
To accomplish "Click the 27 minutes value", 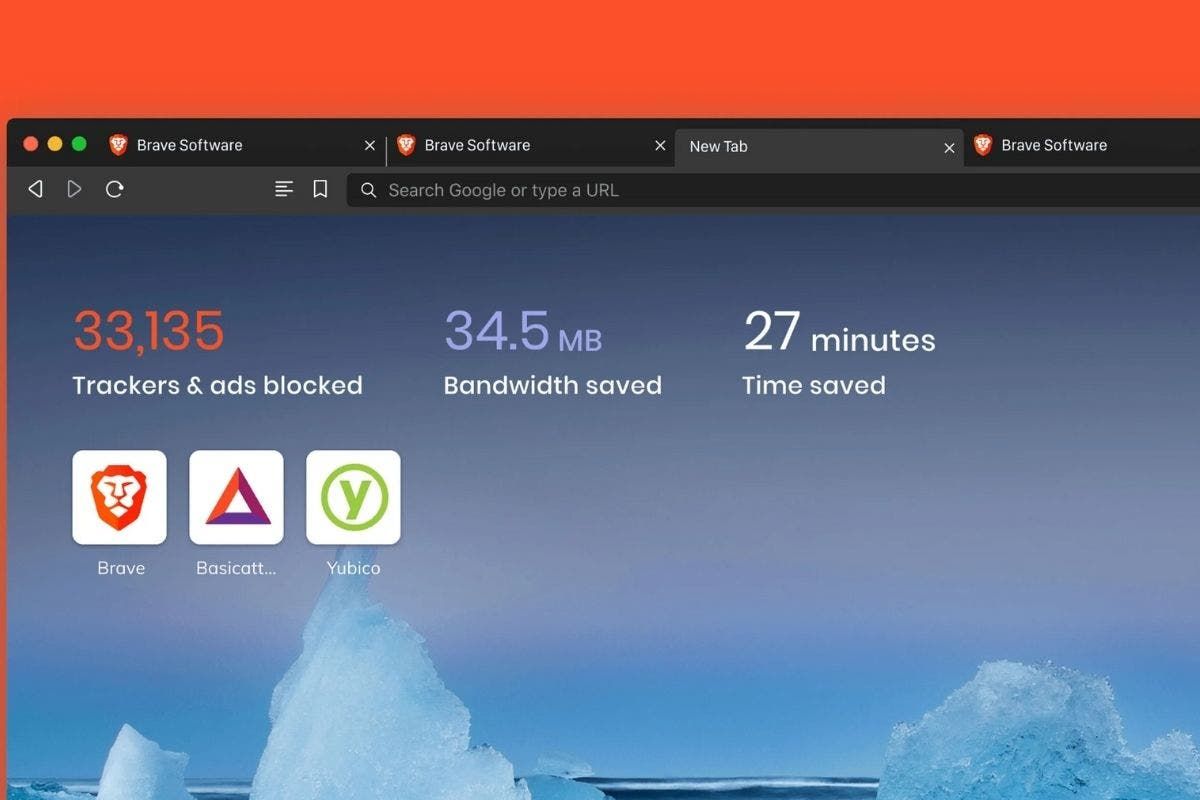I will [839, 331].
